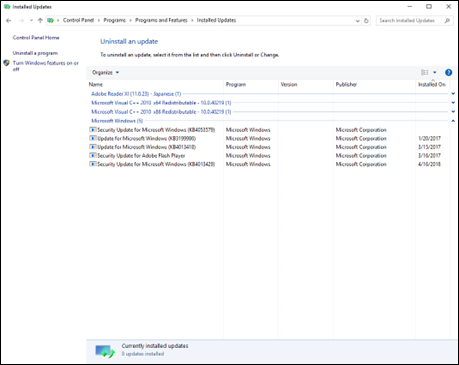Click the shield icon beside Windows features
This screenshot has height=365, width=459.
(x=6, y=63)
